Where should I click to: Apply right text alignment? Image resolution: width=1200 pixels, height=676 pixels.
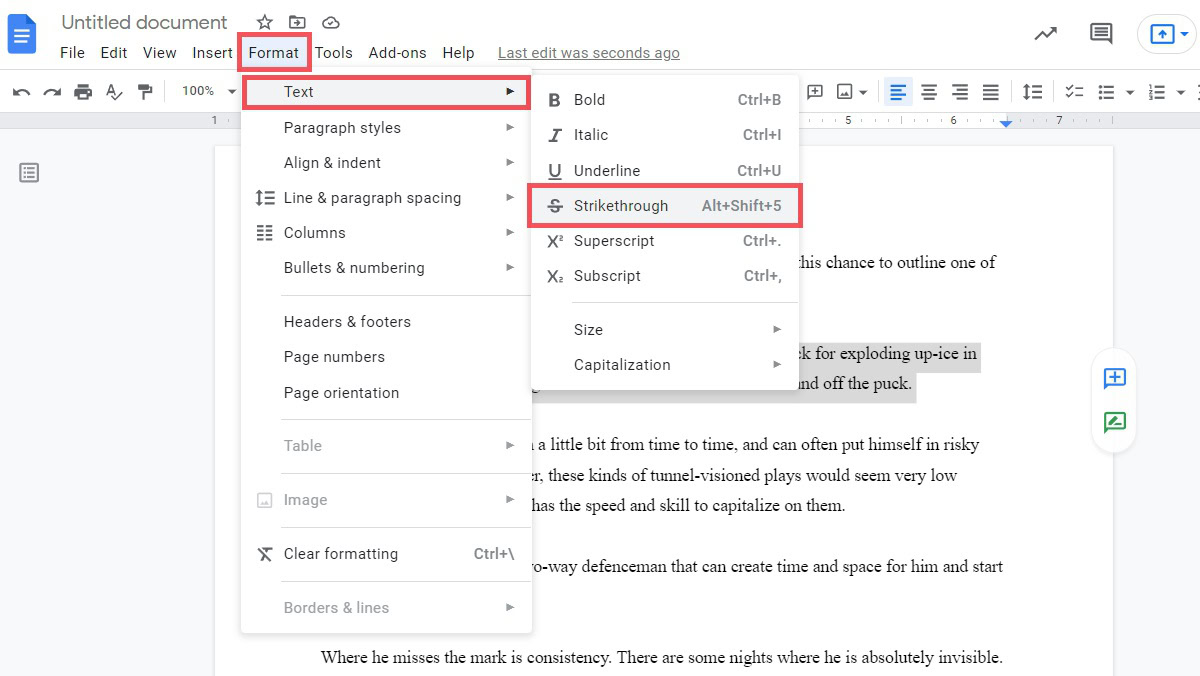coord(960,91)
